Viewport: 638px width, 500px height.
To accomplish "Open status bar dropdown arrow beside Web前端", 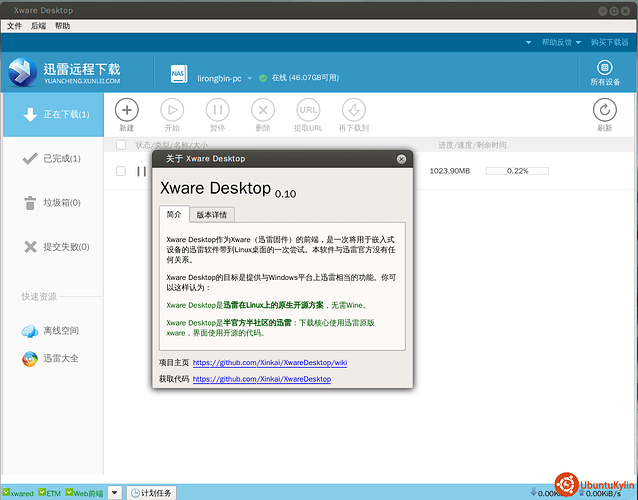I will click(x=115, y=493).
